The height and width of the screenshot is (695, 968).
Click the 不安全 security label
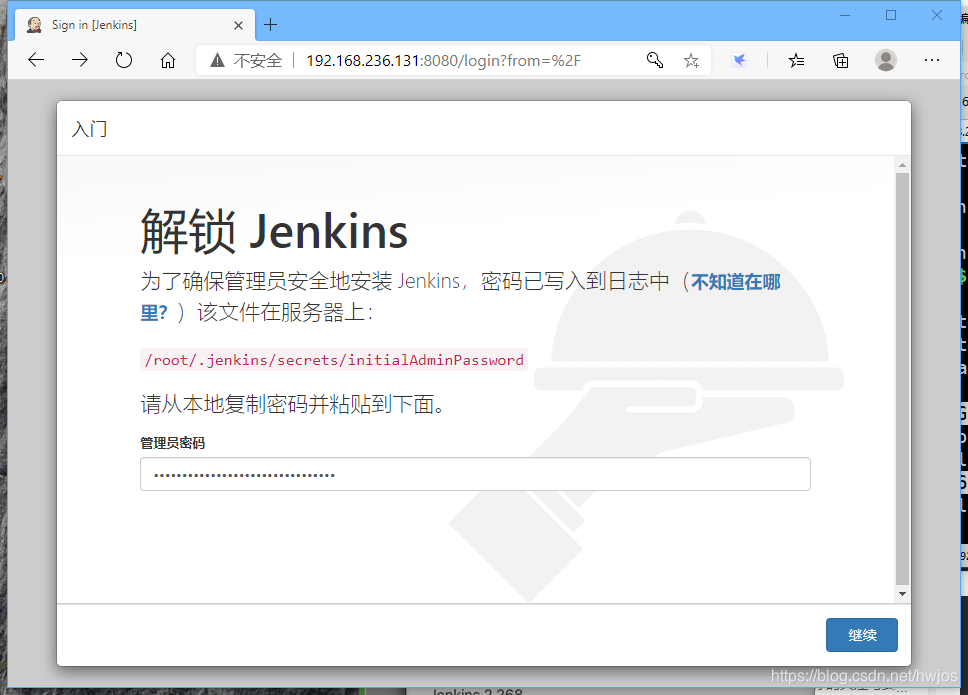click(x=257, y=60)
